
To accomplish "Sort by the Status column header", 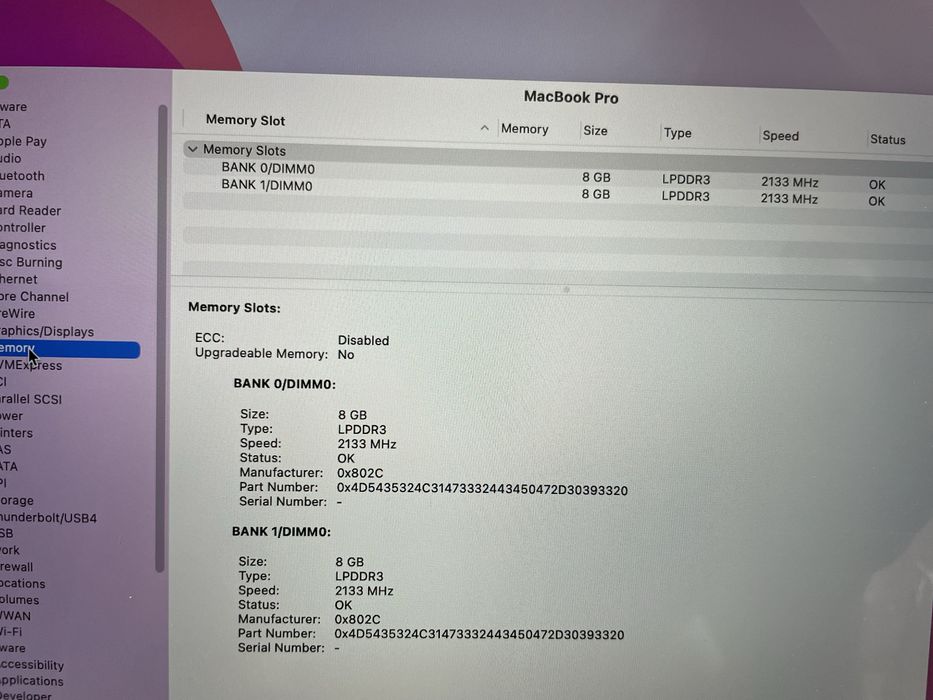I will point(887,139).
